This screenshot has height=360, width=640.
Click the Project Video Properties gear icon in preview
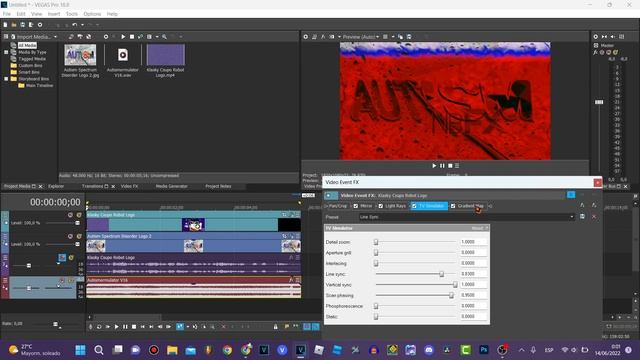[x=306, y=37]
